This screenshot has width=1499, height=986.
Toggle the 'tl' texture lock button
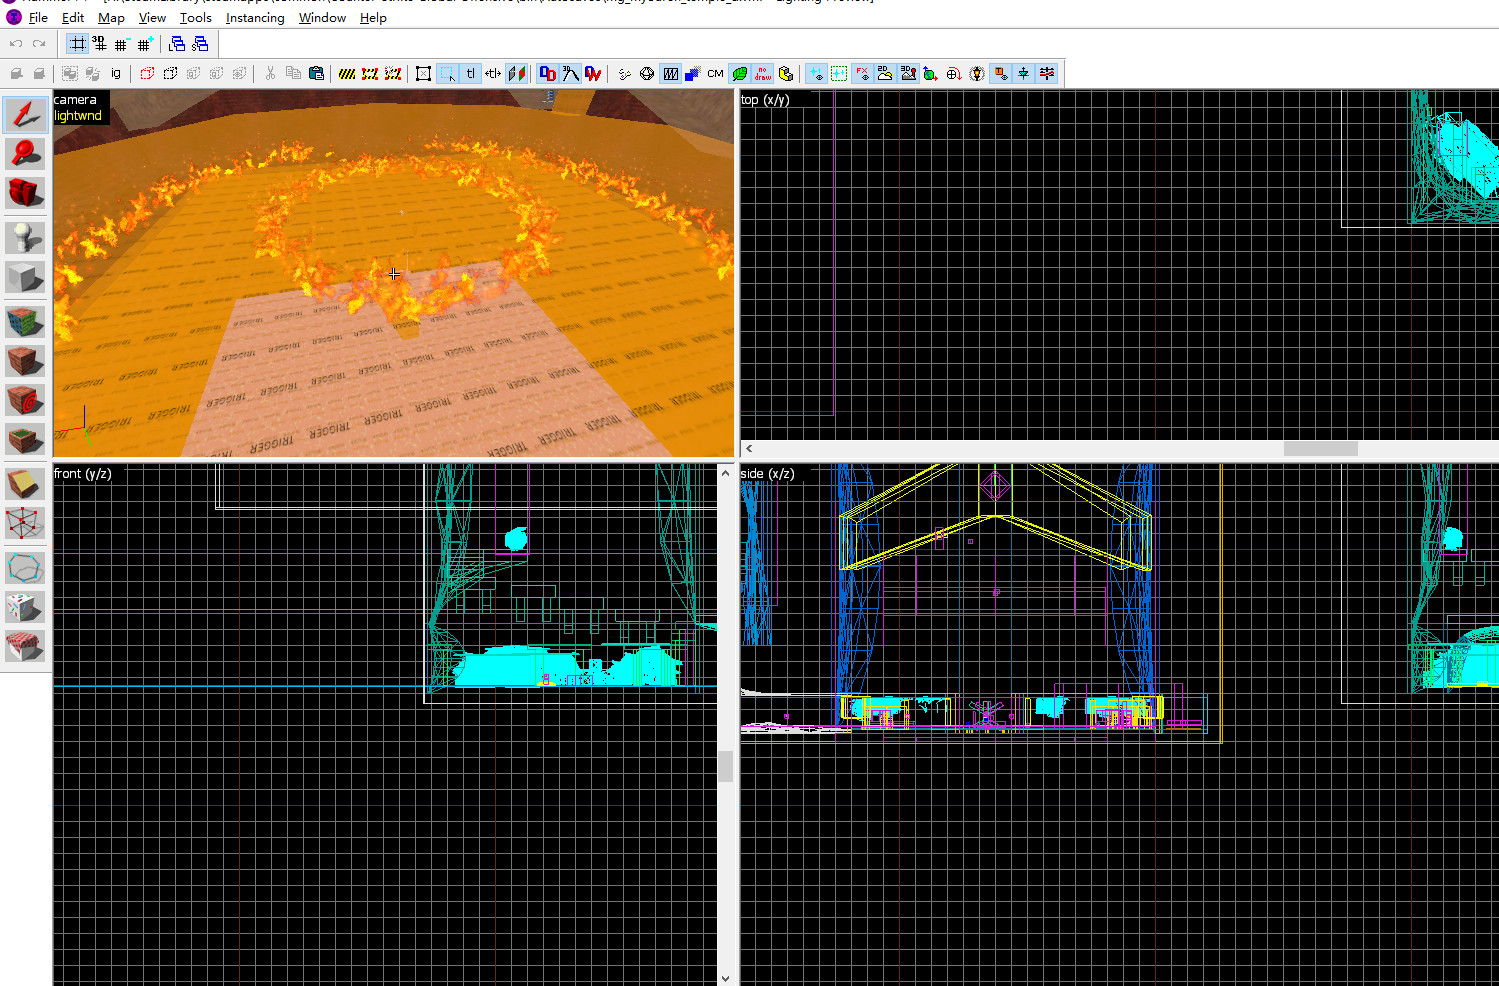tap(470, 73)
